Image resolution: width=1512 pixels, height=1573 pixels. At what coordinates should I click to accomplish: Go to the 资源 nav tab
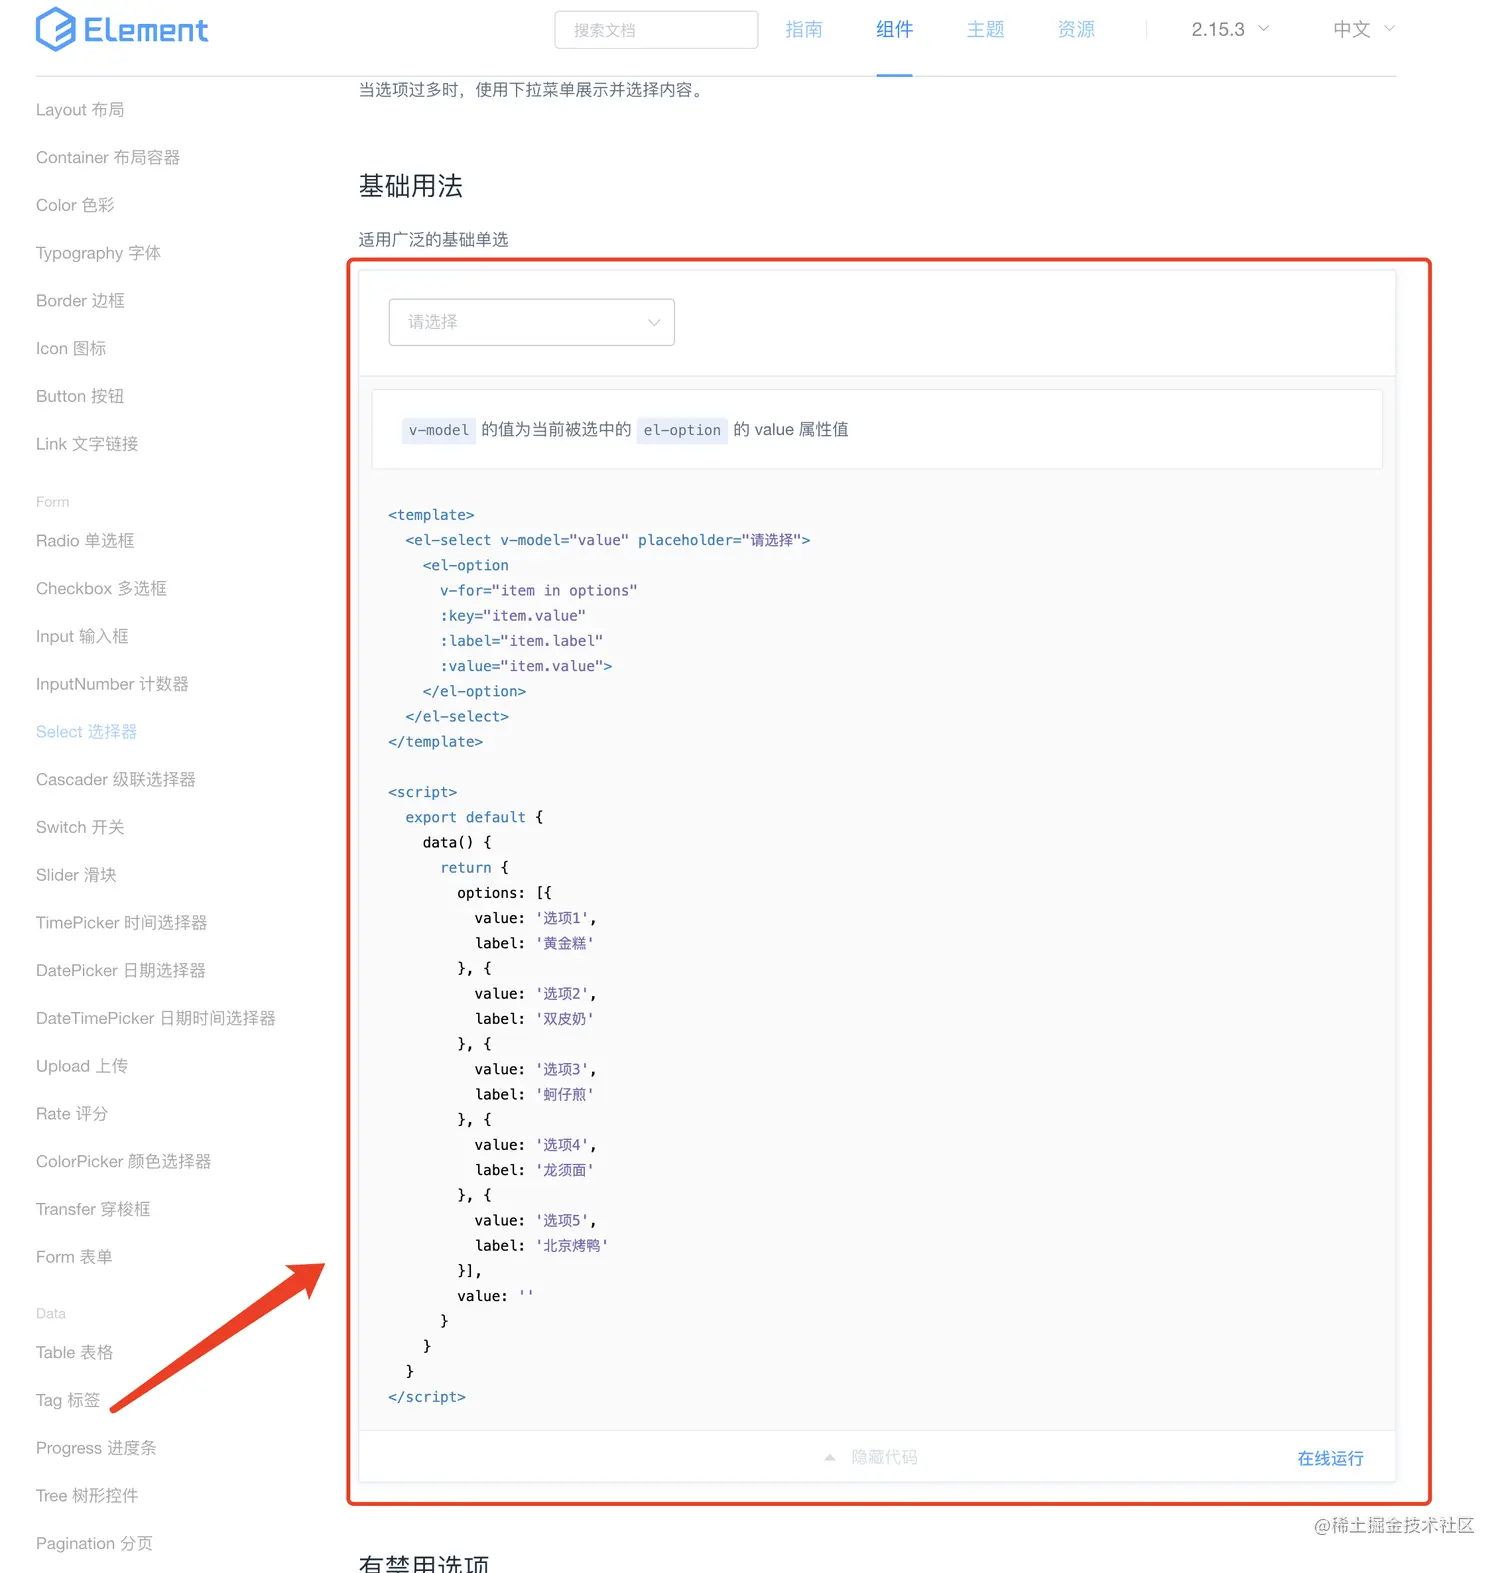point(1076,29)
